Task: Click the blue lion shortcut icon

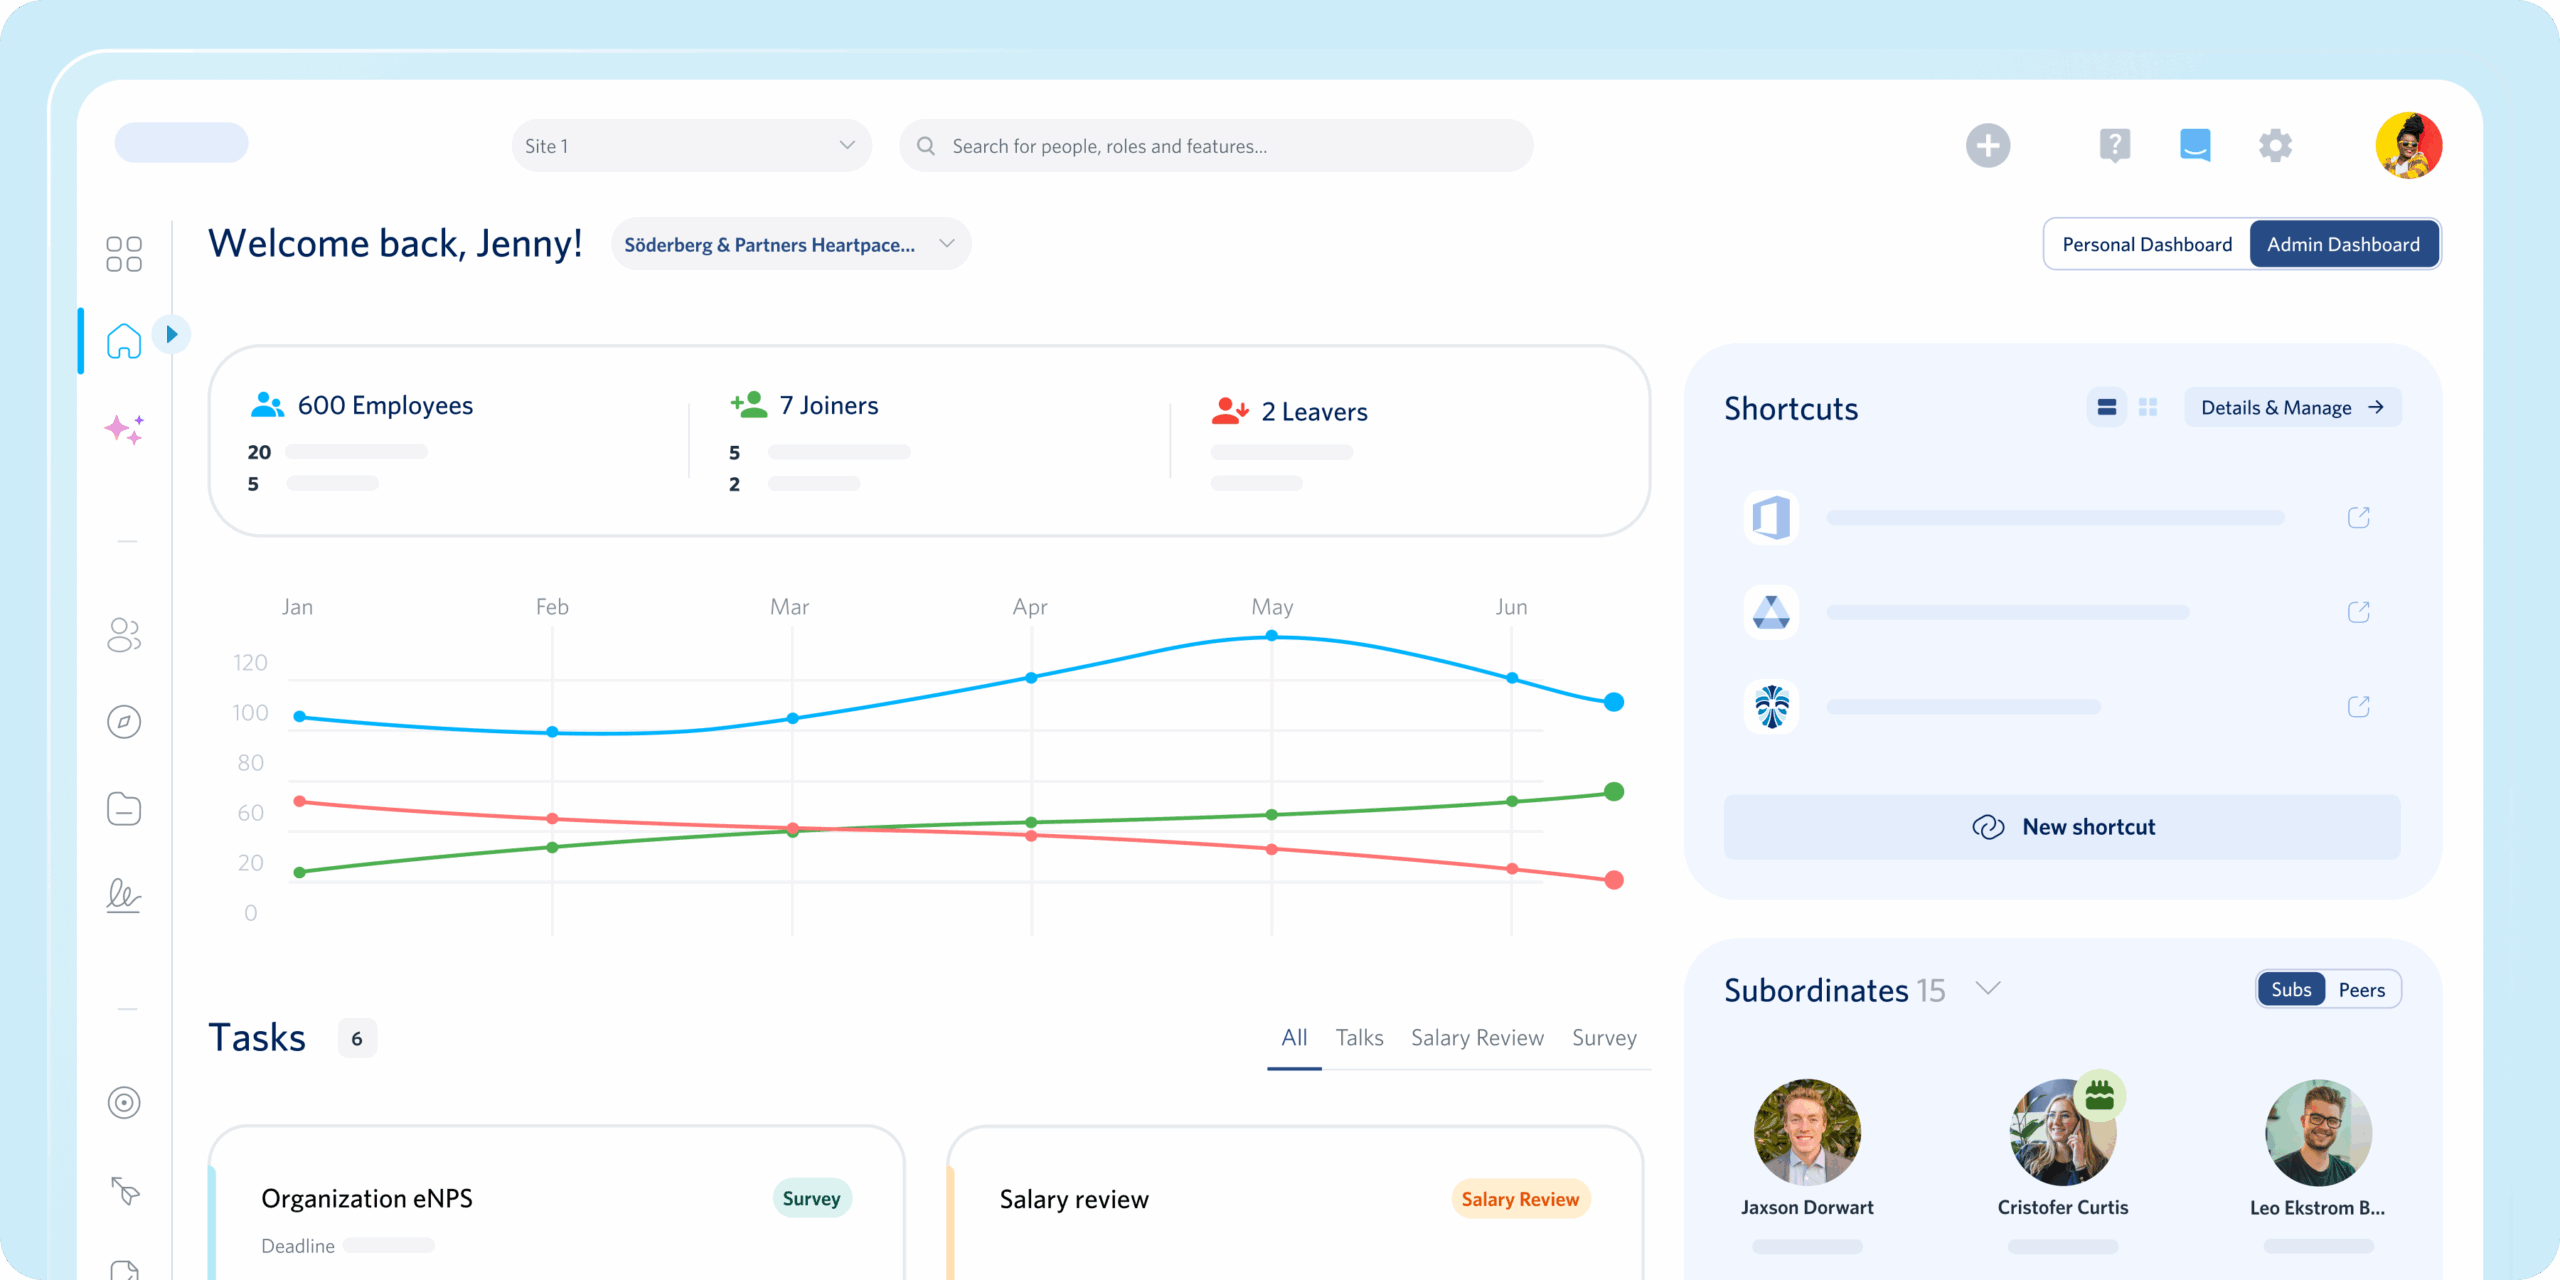Action: (x=1772, y=707)
